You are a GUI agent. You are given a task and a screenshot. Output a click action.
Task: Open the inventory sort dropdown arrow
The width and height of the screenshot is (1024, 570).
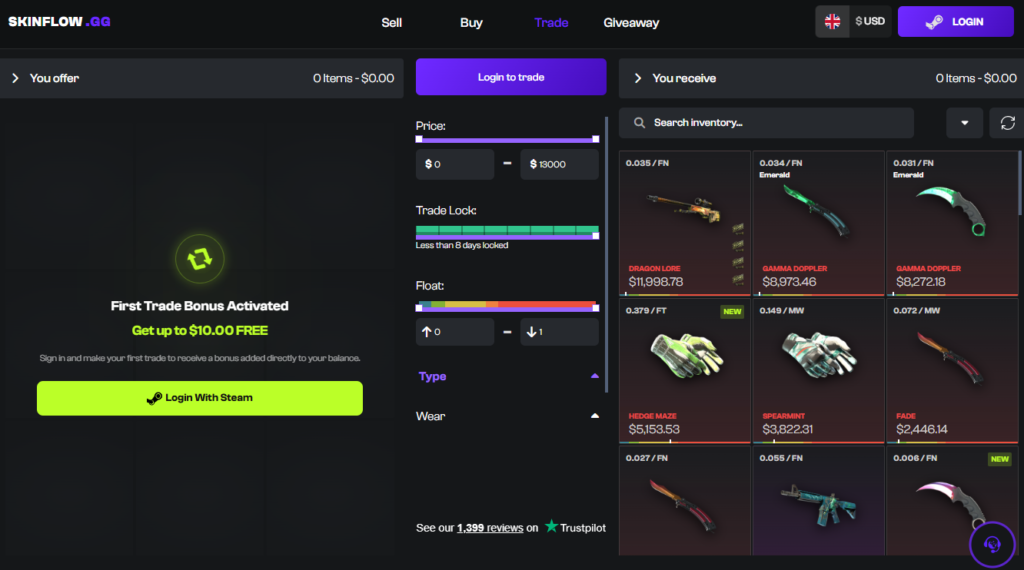click(x=965, y=123)
